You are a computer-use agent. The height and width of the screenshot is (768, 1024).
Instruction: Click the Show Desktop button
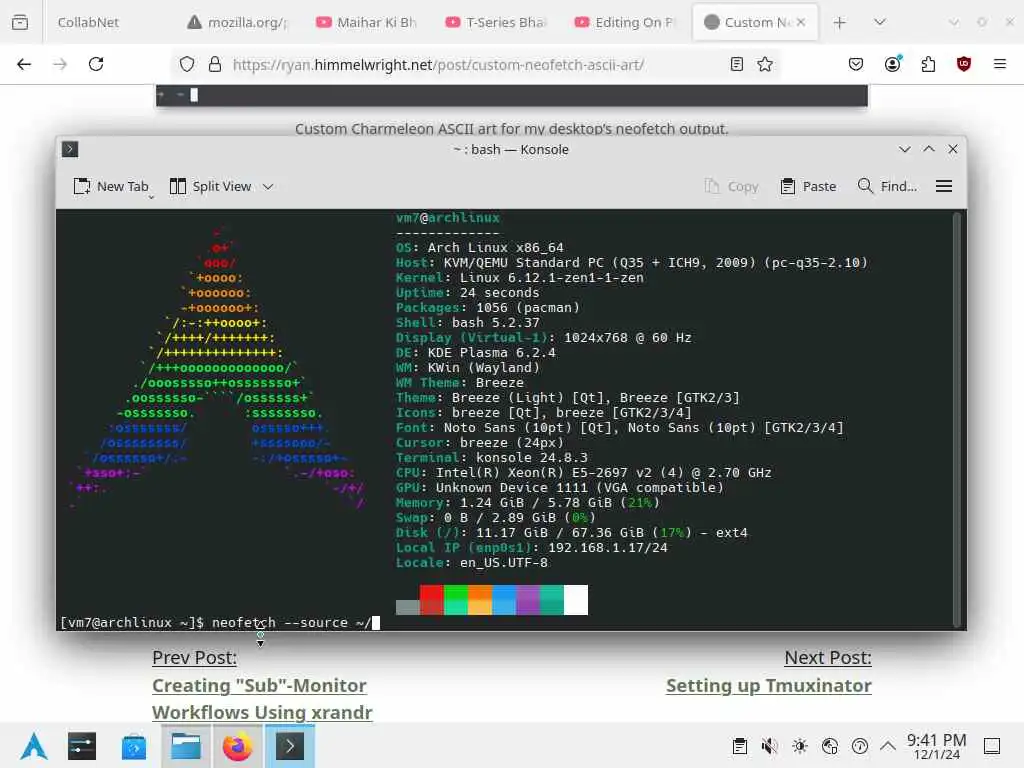992,746
